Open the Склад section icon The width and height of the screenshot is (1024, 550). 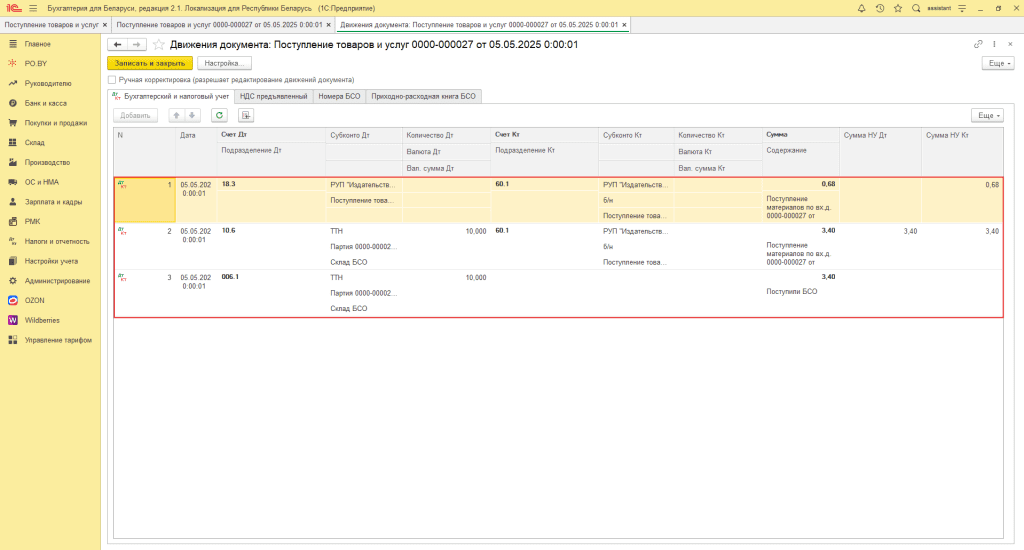pyautogui.click(x=12, y=142)
